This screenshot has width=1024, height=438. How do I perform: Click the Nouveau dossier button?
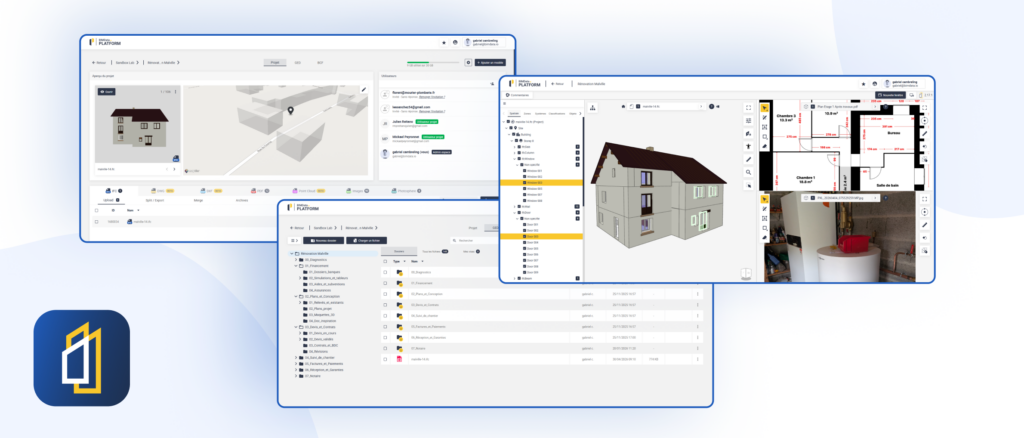(323, 240)
